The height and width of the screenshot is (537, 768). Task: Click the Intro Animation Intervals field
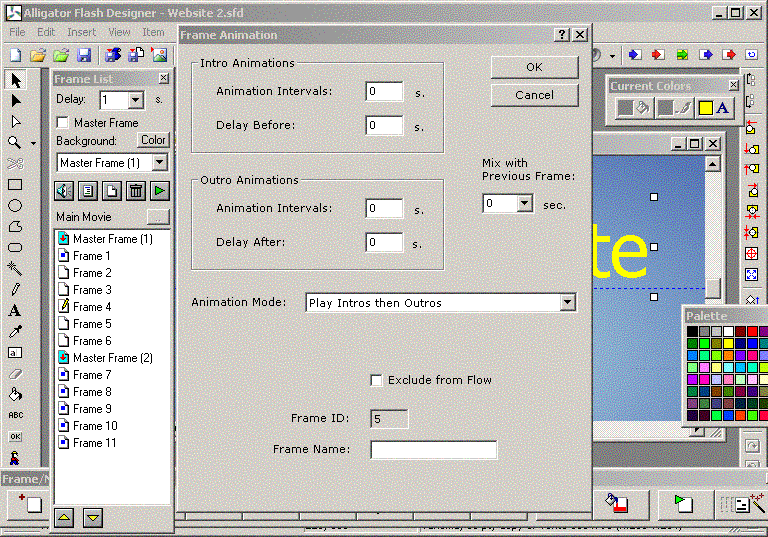[384, 91]
